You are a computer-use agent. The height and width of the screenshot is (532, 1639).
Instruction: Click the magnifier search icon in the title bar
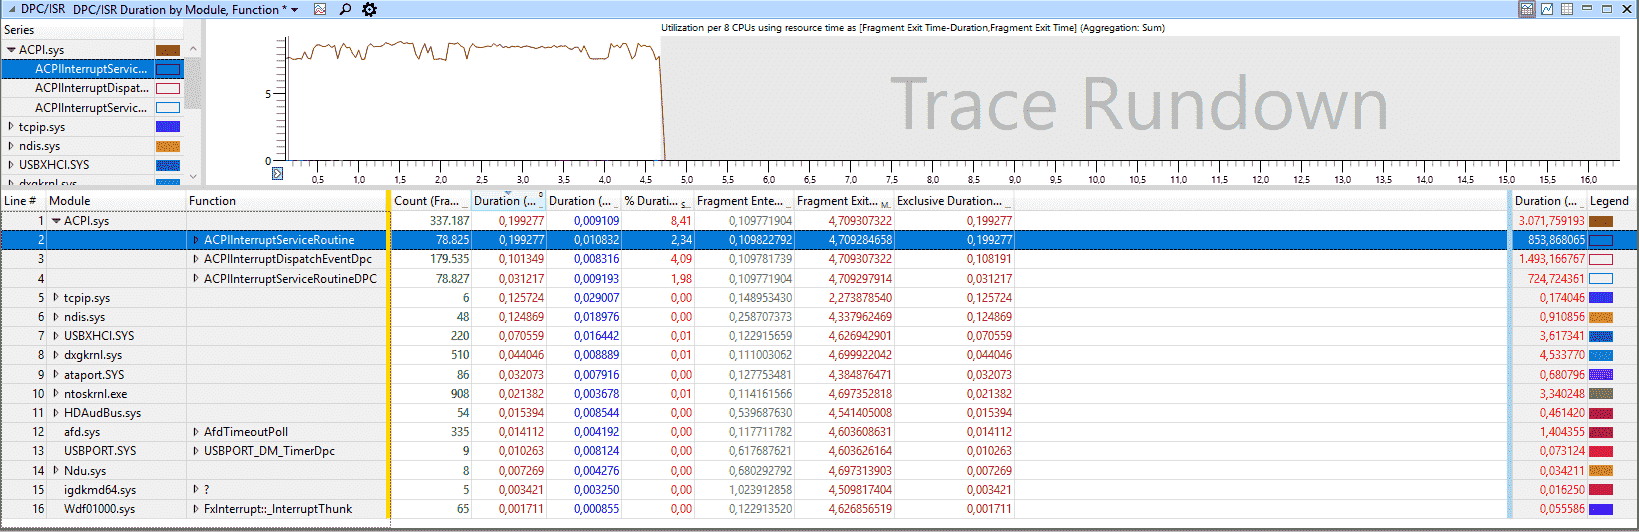(x=345, y=9)
